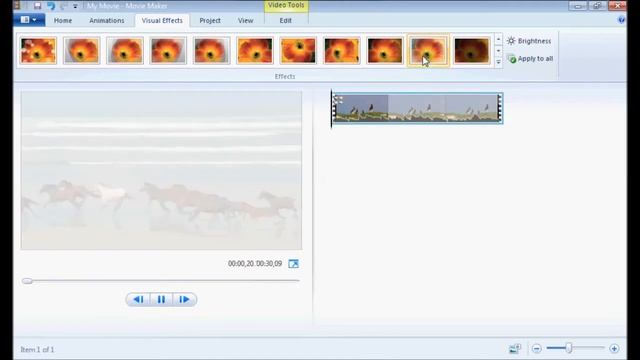Open the Edit tab under Video Tools
Screen dimensions: 640x360
(286, 20)
